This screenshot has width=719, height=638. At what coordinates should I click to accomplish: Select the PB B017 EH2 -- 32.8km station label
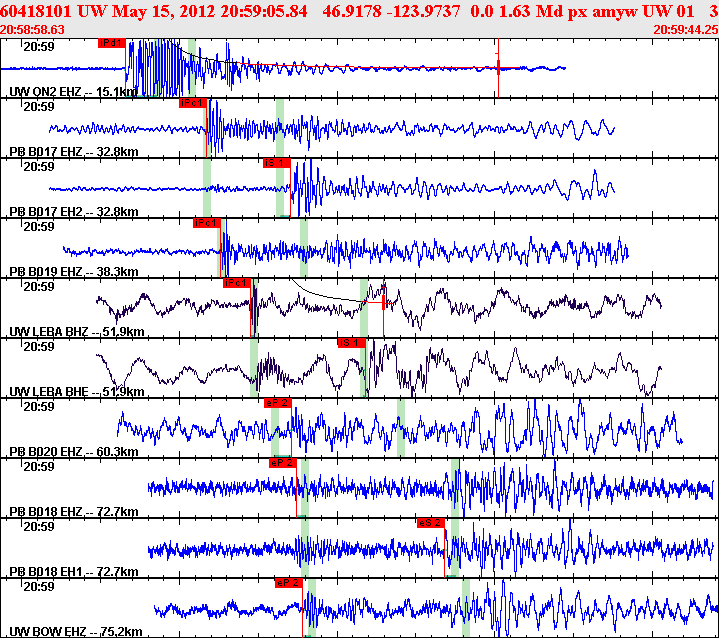click(x=74, y=212)
